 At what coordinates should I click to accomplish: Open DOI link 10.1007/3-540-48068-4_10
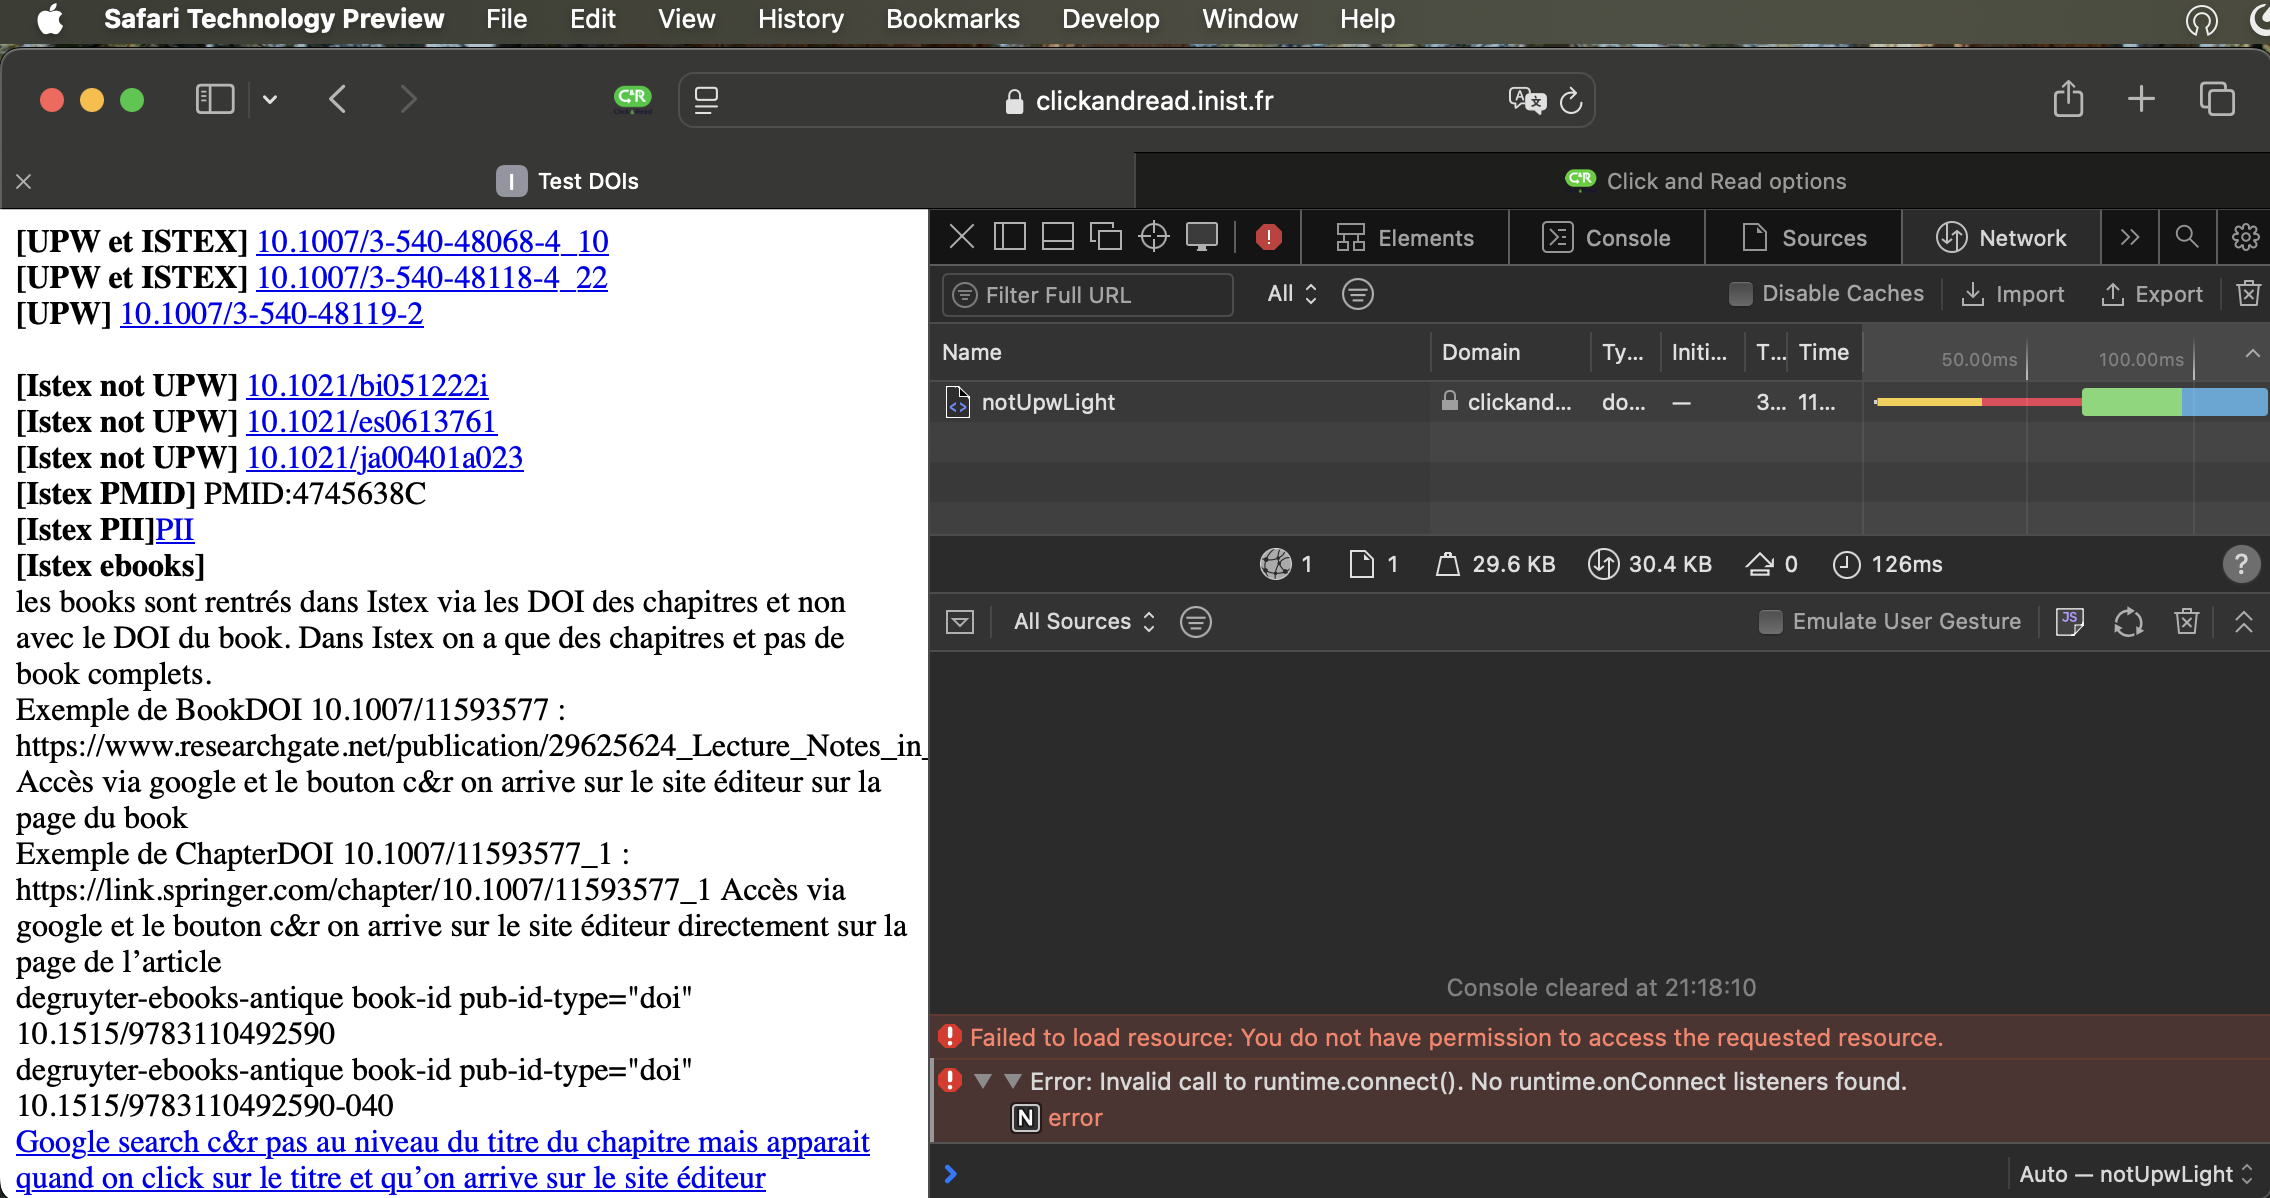click(432, 241)
